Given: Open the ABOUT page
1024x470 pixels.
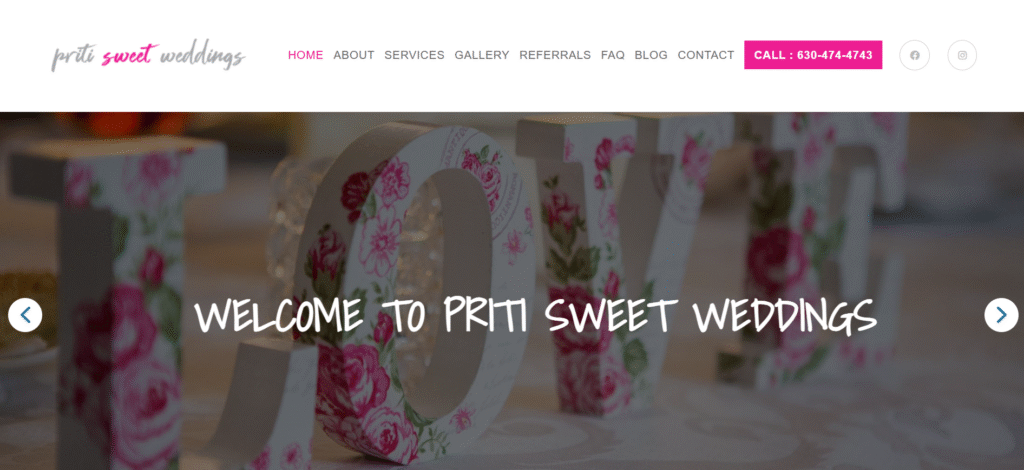Looking at the screenshot, I should 353,55.
